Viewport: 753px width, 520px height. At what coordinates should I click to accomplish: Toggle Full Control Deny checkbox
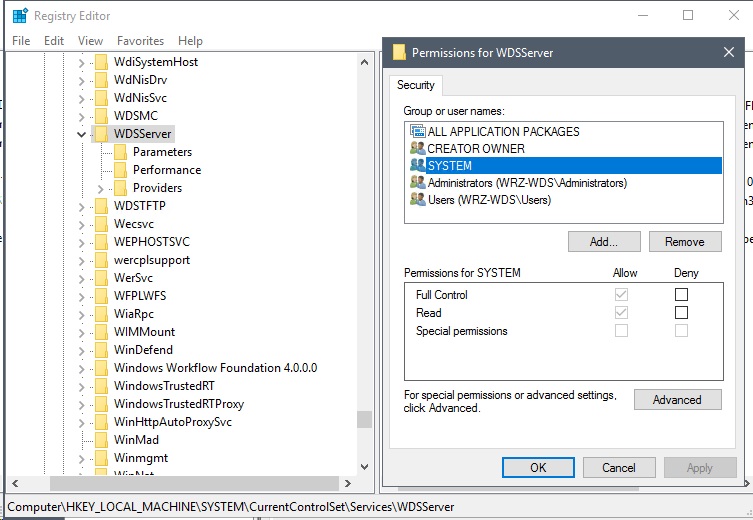click(x=681, y=294)
